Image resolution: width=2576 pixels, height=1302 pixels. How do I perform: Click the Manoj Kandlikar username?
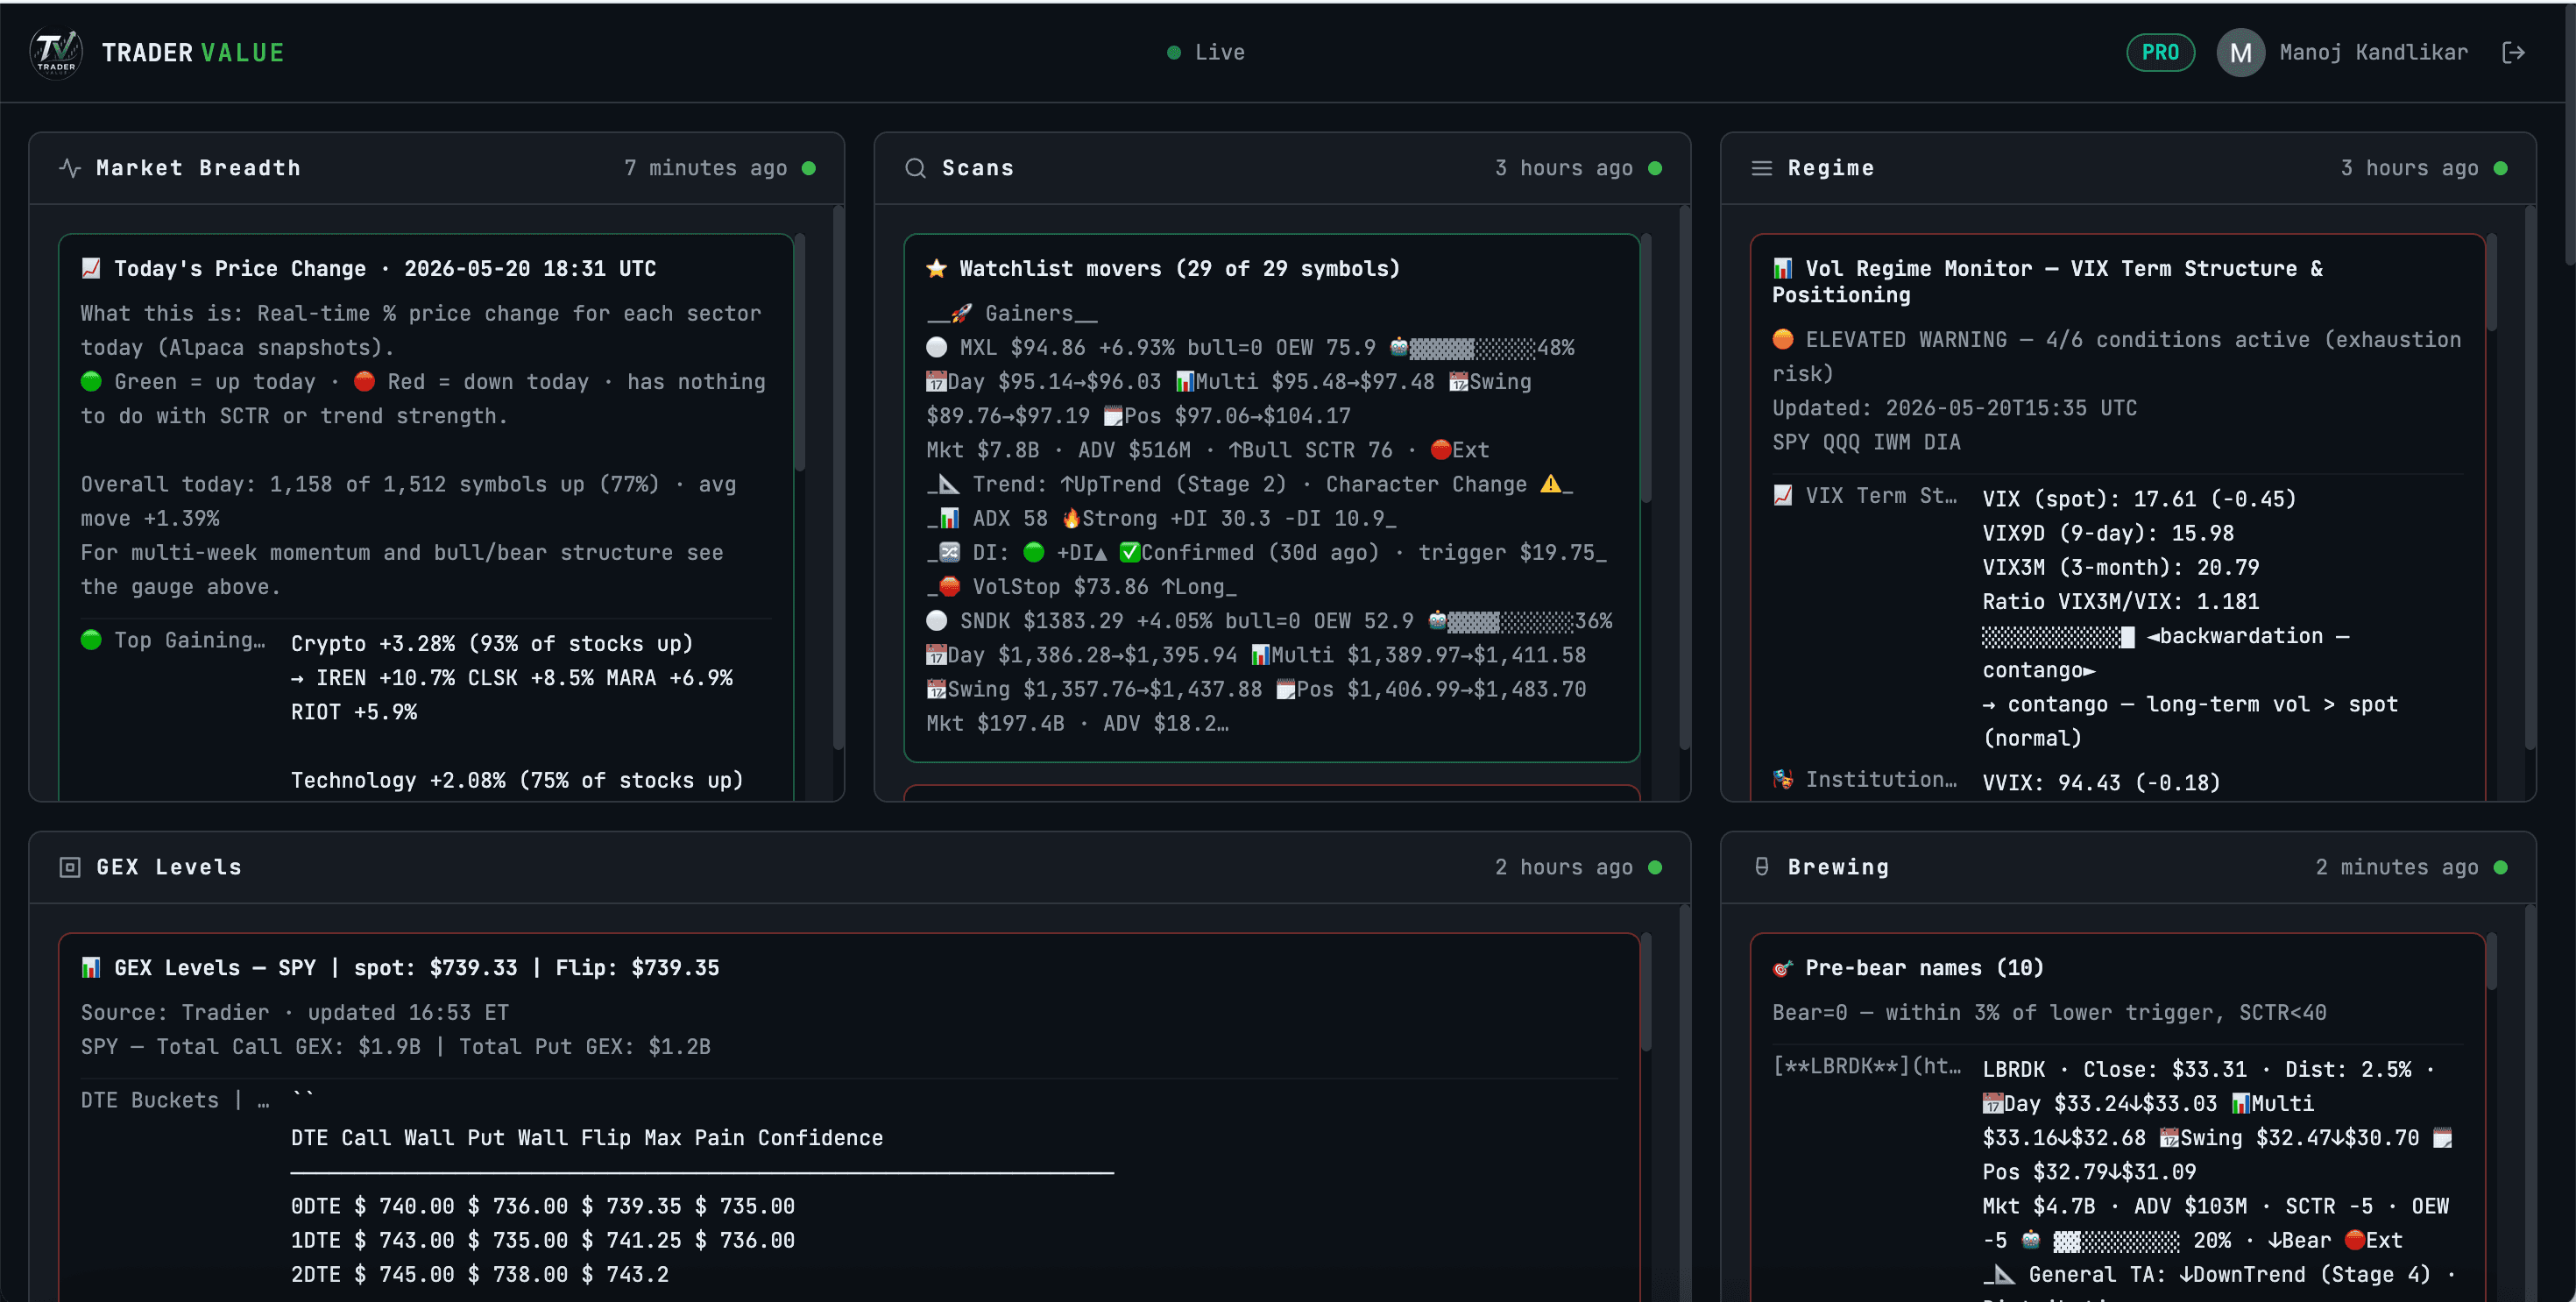coord(2373,52)
